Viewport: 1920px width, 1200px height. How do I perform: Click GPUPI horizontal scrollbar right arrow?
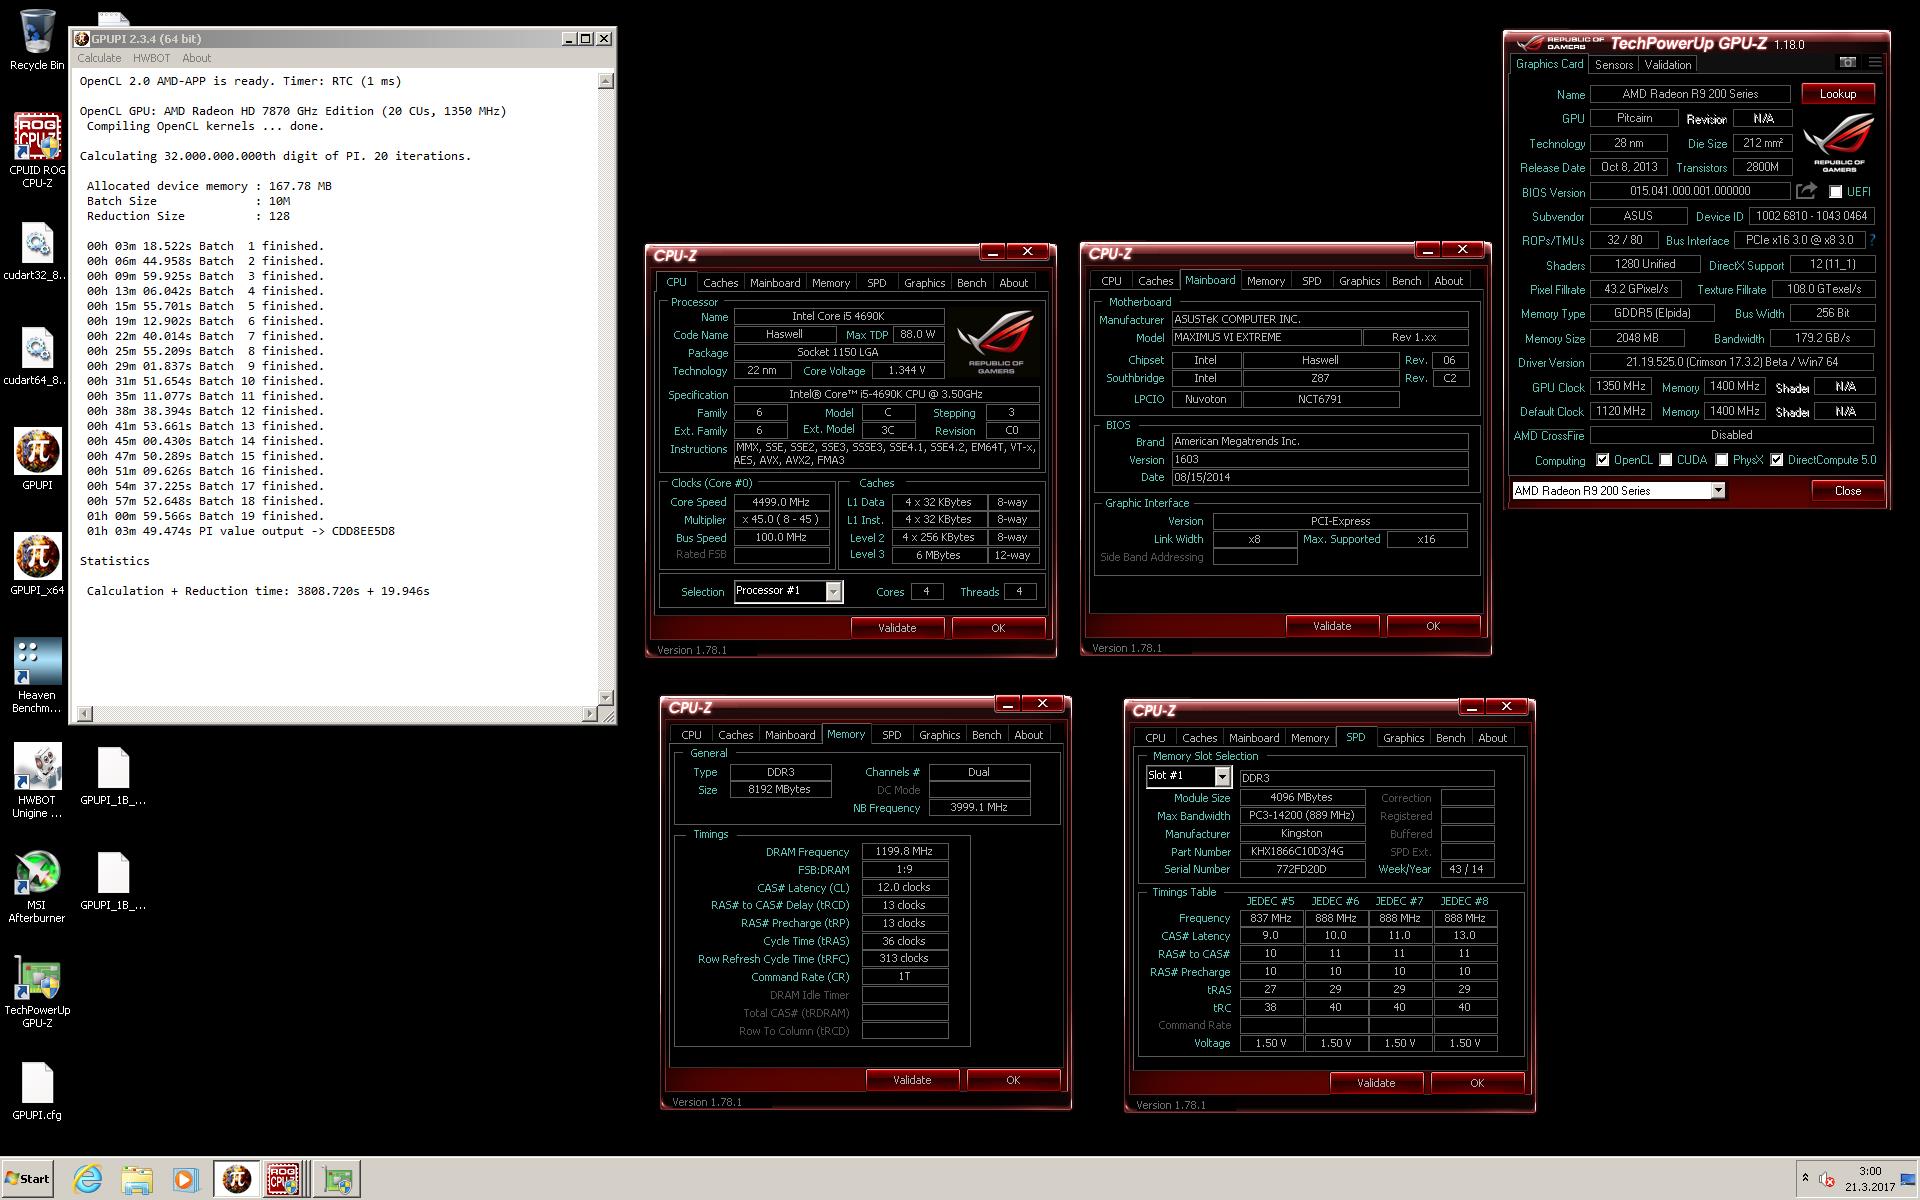point(590,713)
